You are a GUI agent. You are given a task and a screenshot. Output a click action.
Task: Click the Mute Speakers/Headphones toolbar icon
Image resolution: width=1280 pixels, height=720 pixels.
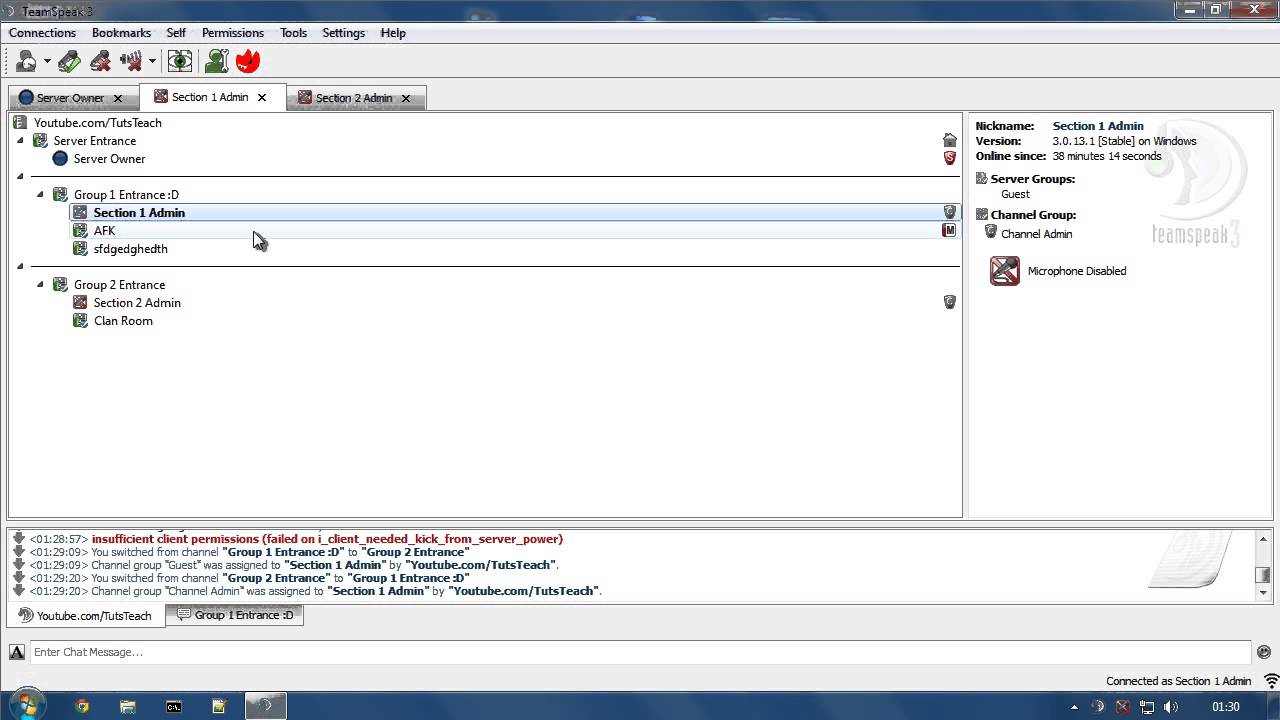click(x=130, y=61)
